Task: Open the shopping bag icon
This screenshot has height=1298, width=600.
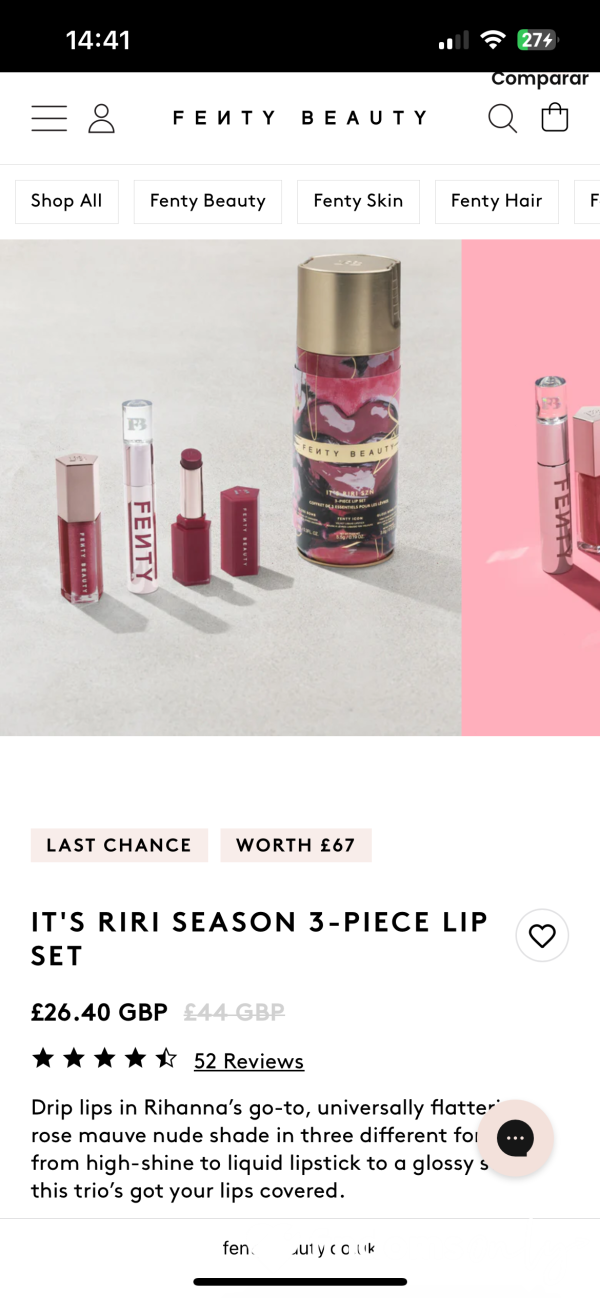Action: [x=554, y=118]
